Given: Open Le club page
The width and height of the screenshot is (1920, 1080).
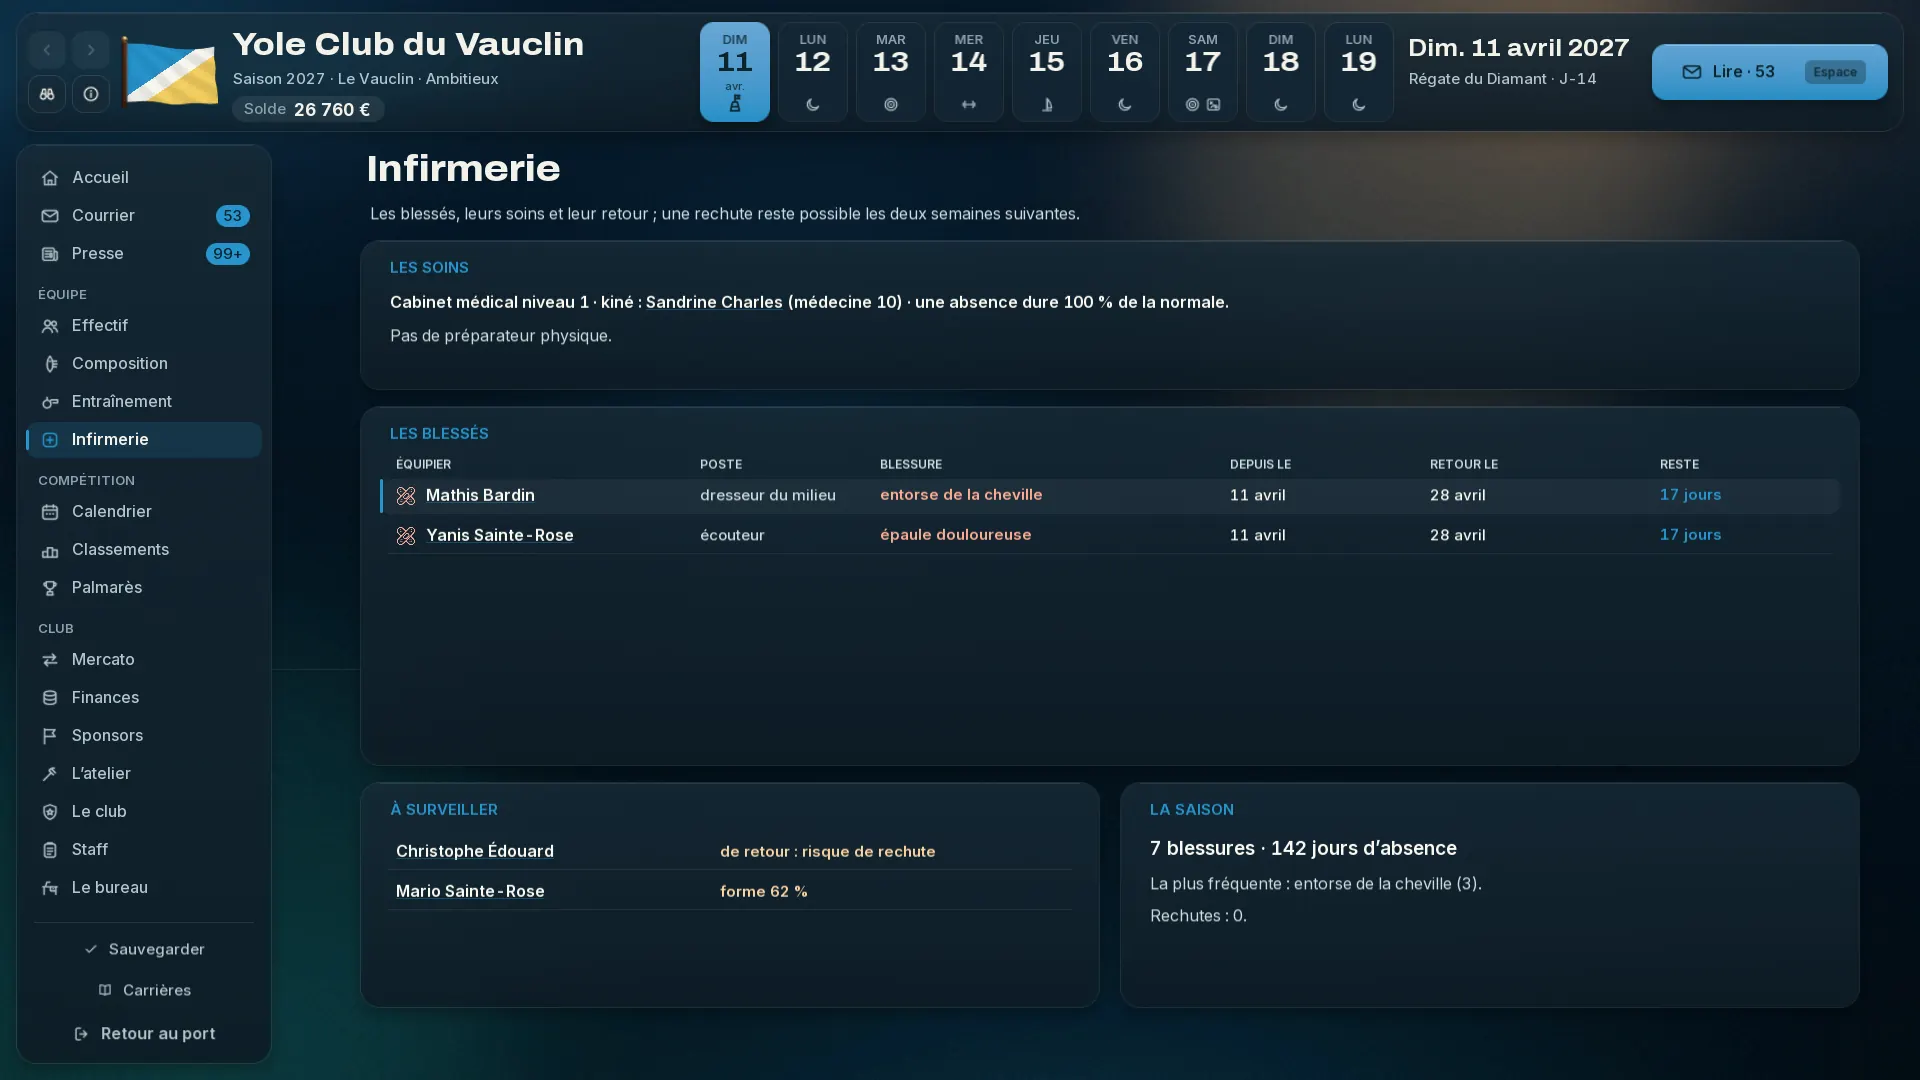Looking at the screenshot, I should click(x=144, y=812).
